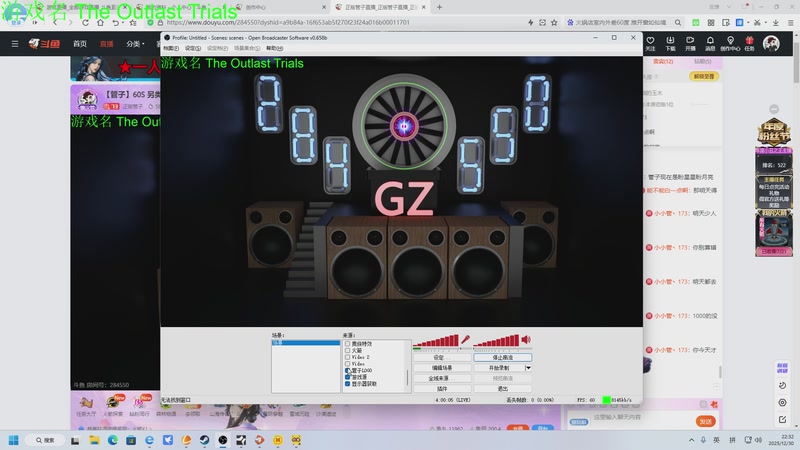The height and width of the screenshot is (450, 800).
Task: Click the browser address bar URL
Action: (288, 22)
